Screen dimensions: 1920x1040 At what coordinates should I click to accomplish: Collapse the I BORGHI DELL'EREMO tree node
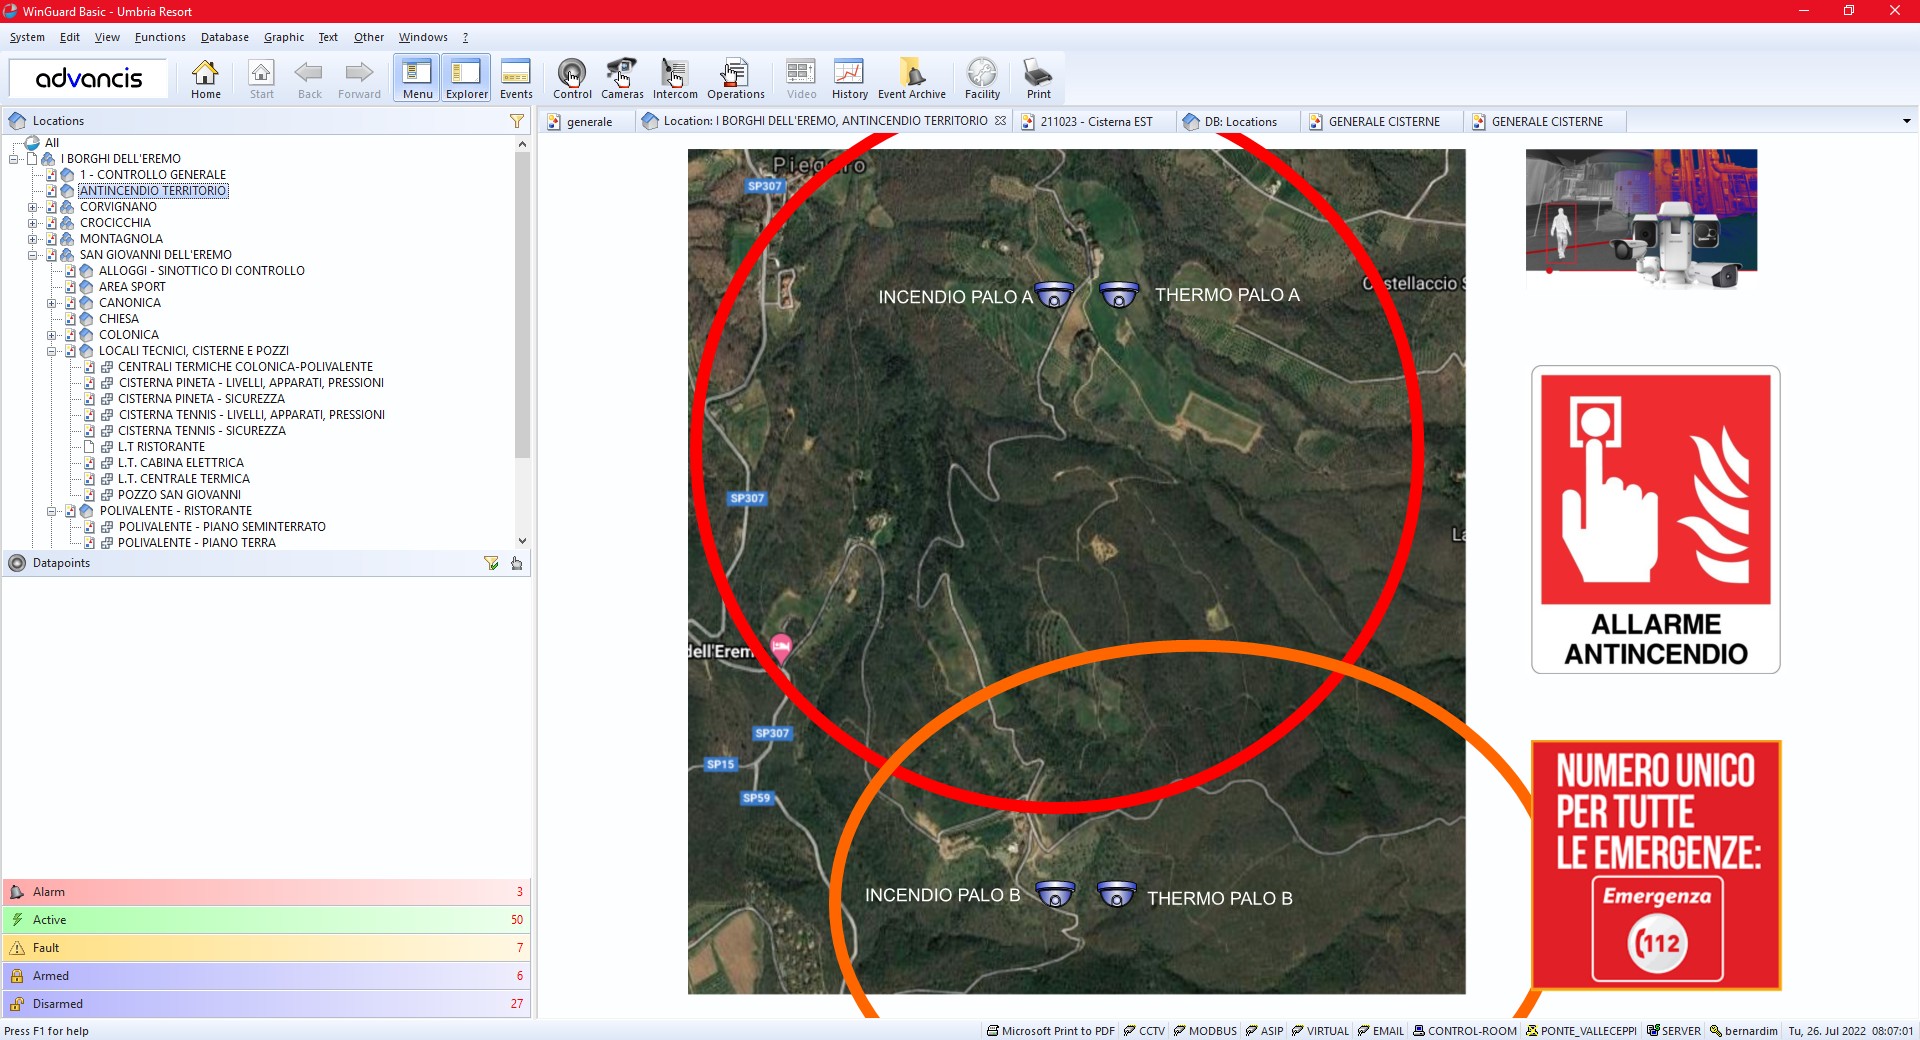pyautogui.click(x=14, y=159)
